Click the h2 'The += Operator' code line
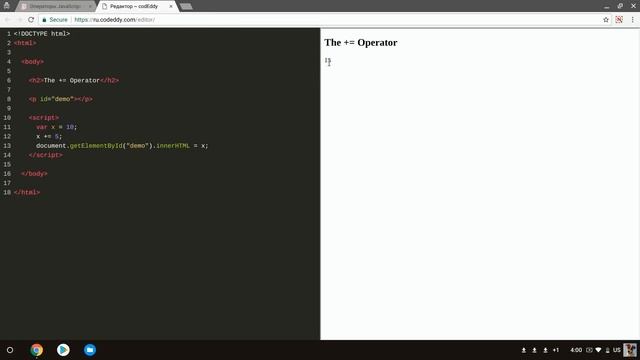640x360 pixels. (74, 80)
